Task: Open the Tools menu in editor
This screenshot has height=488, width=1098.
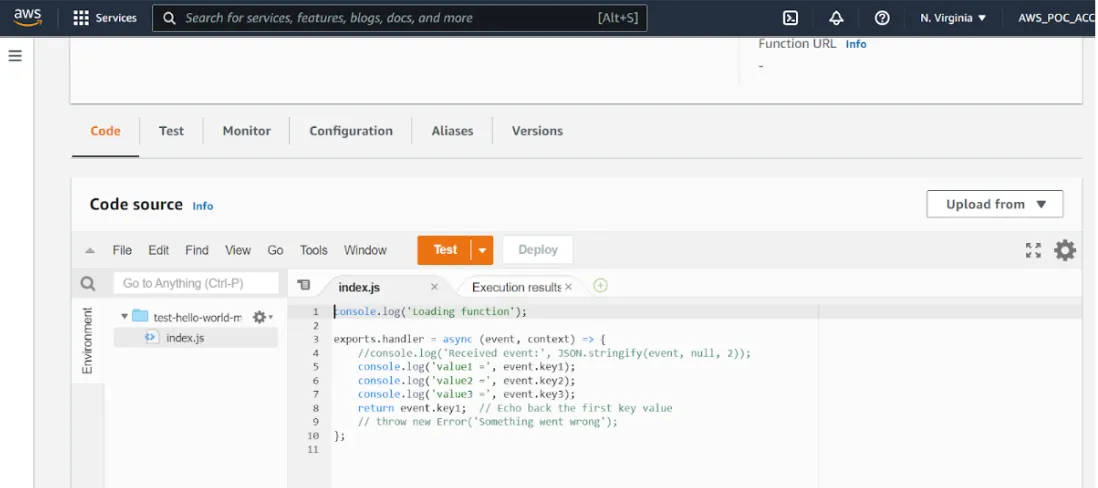Action: point(314,250)
